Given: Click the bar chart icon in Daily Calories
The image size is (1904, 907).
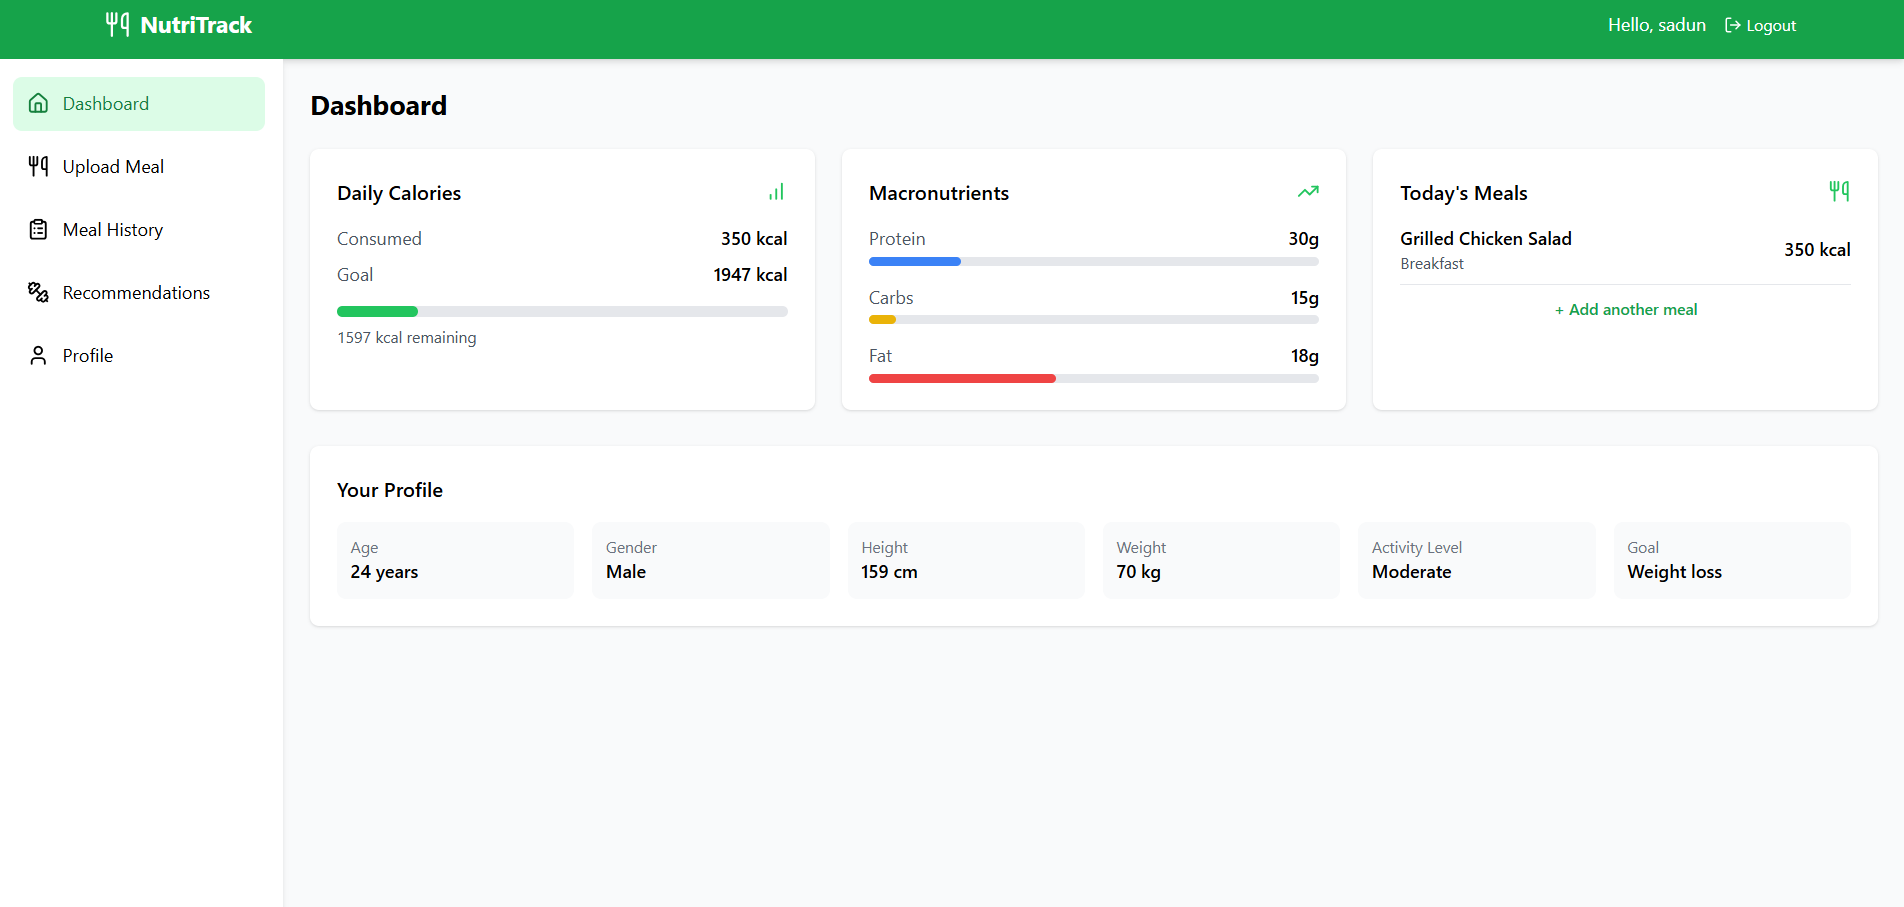Looking at the screenshot, I should (776, 192).
